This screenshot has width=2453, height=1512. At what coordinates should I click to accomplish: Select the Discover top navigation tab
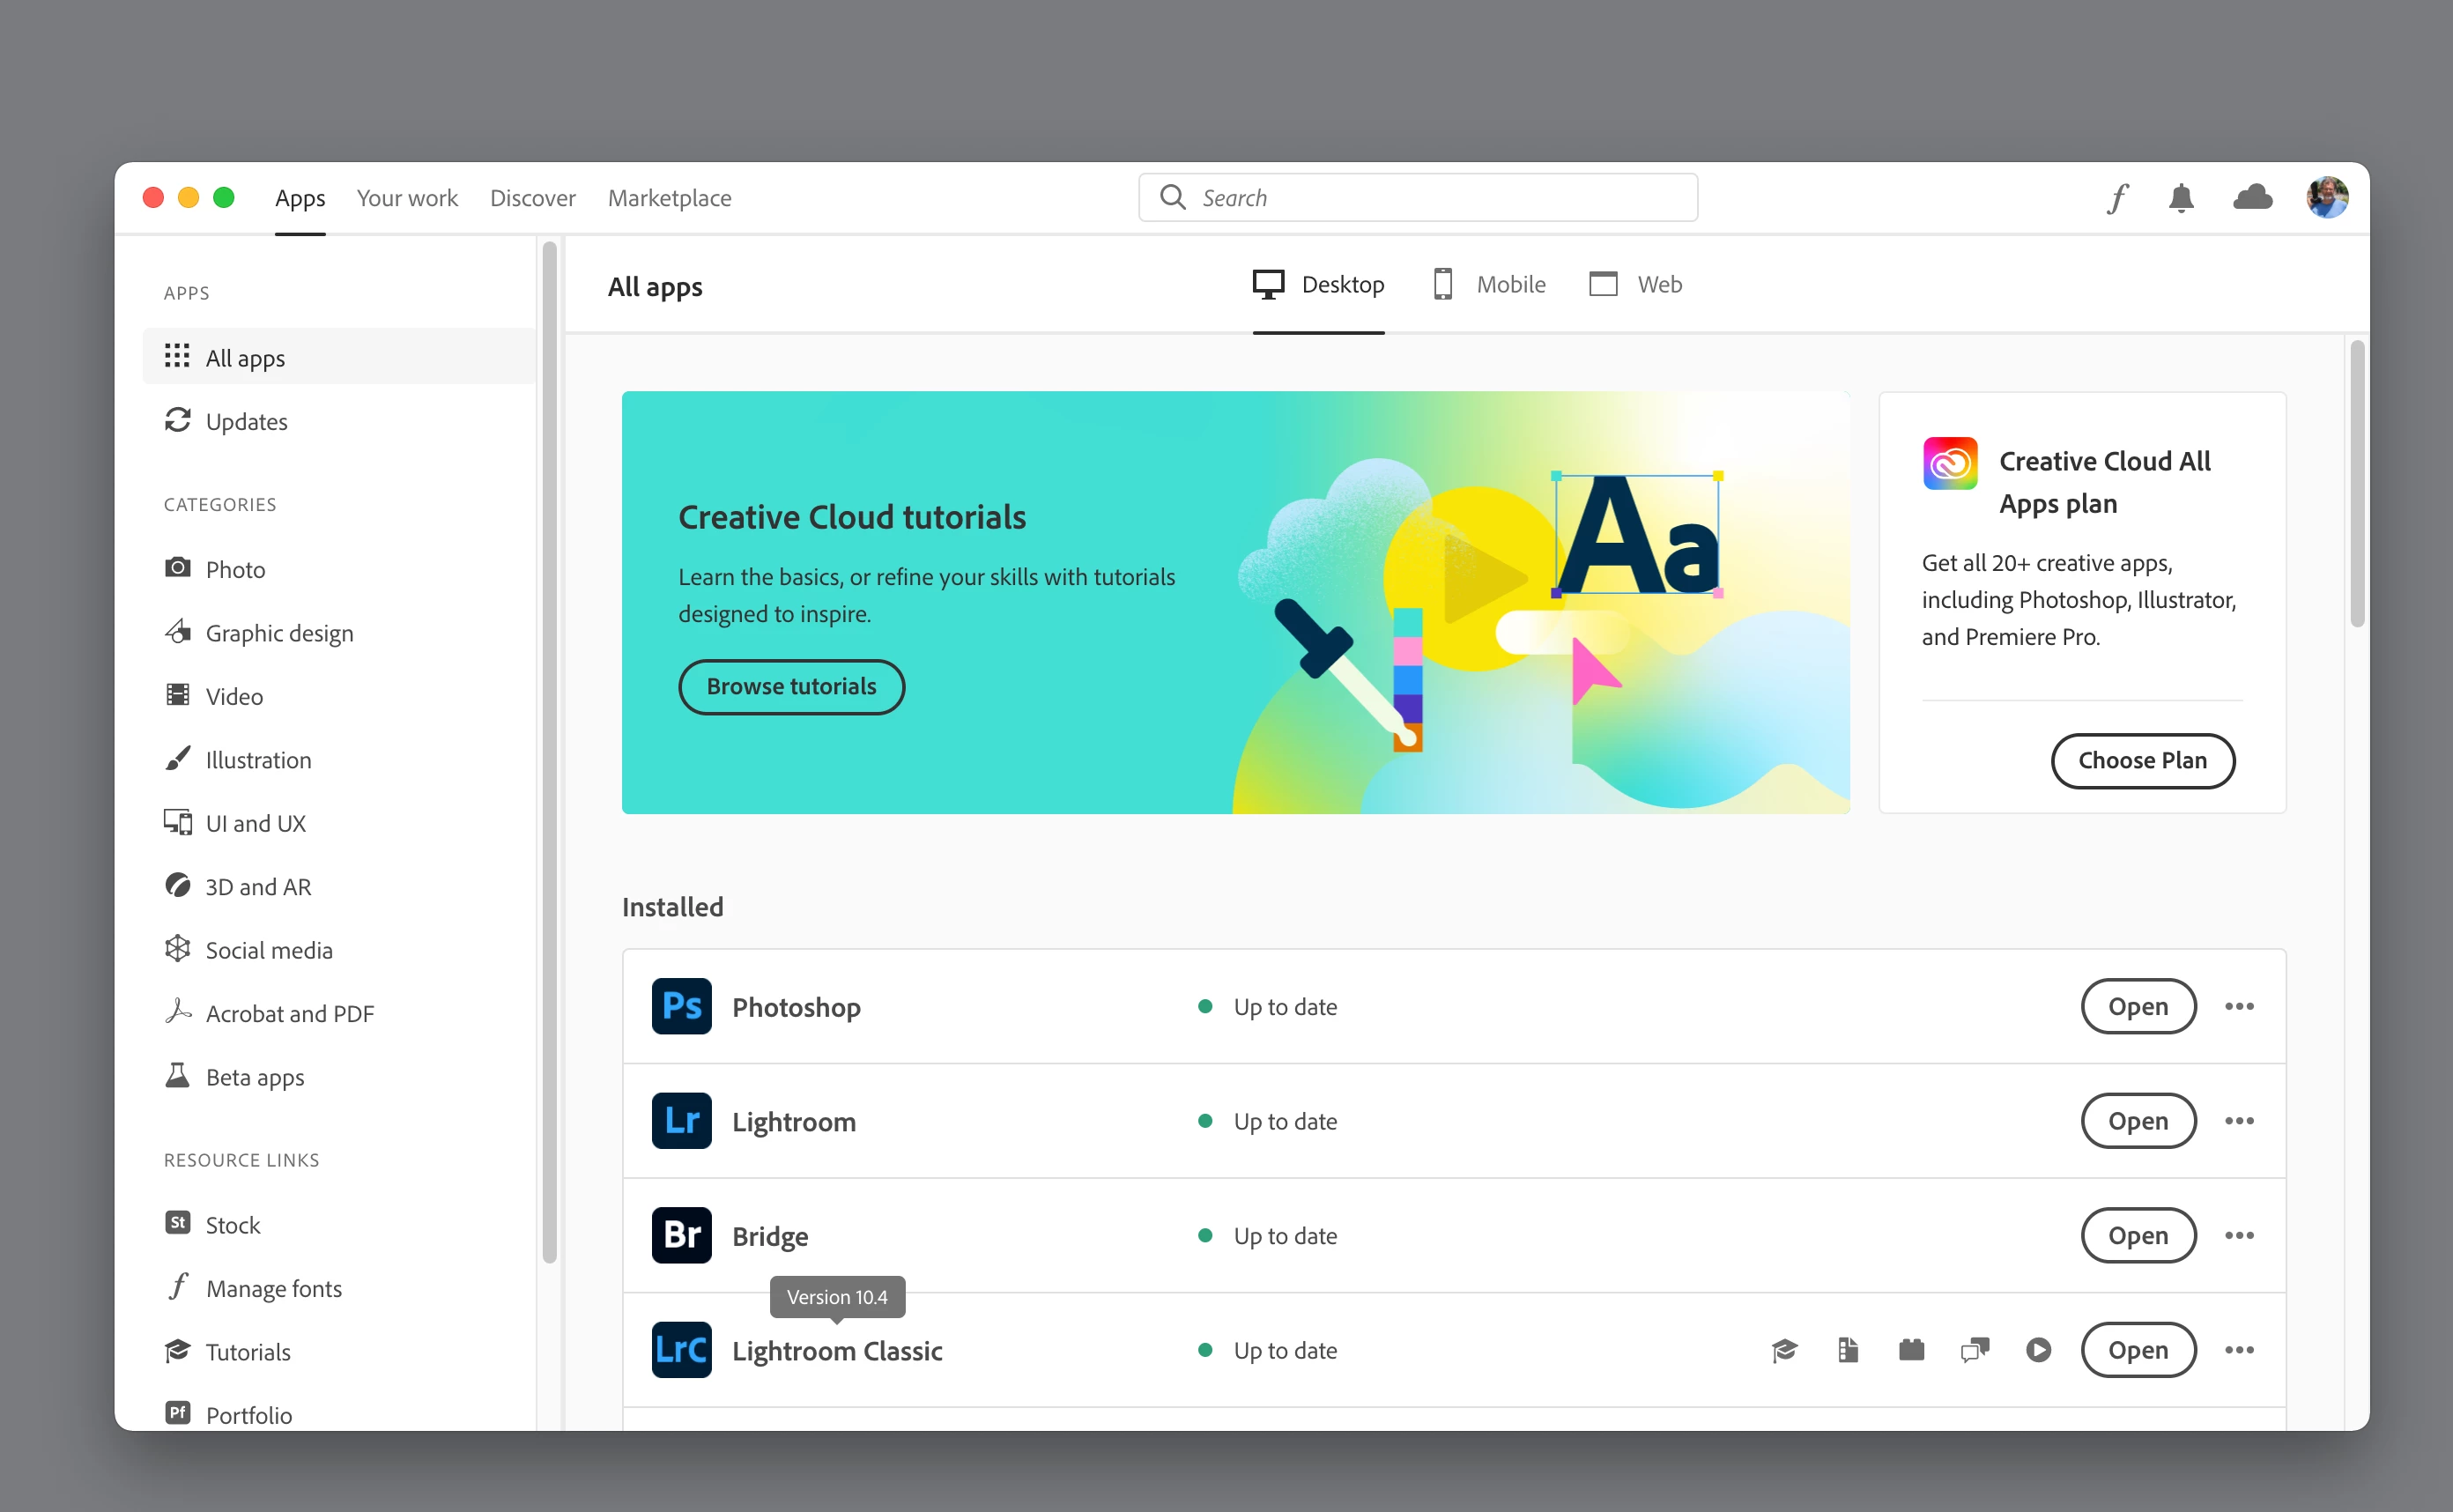(532, 198)
